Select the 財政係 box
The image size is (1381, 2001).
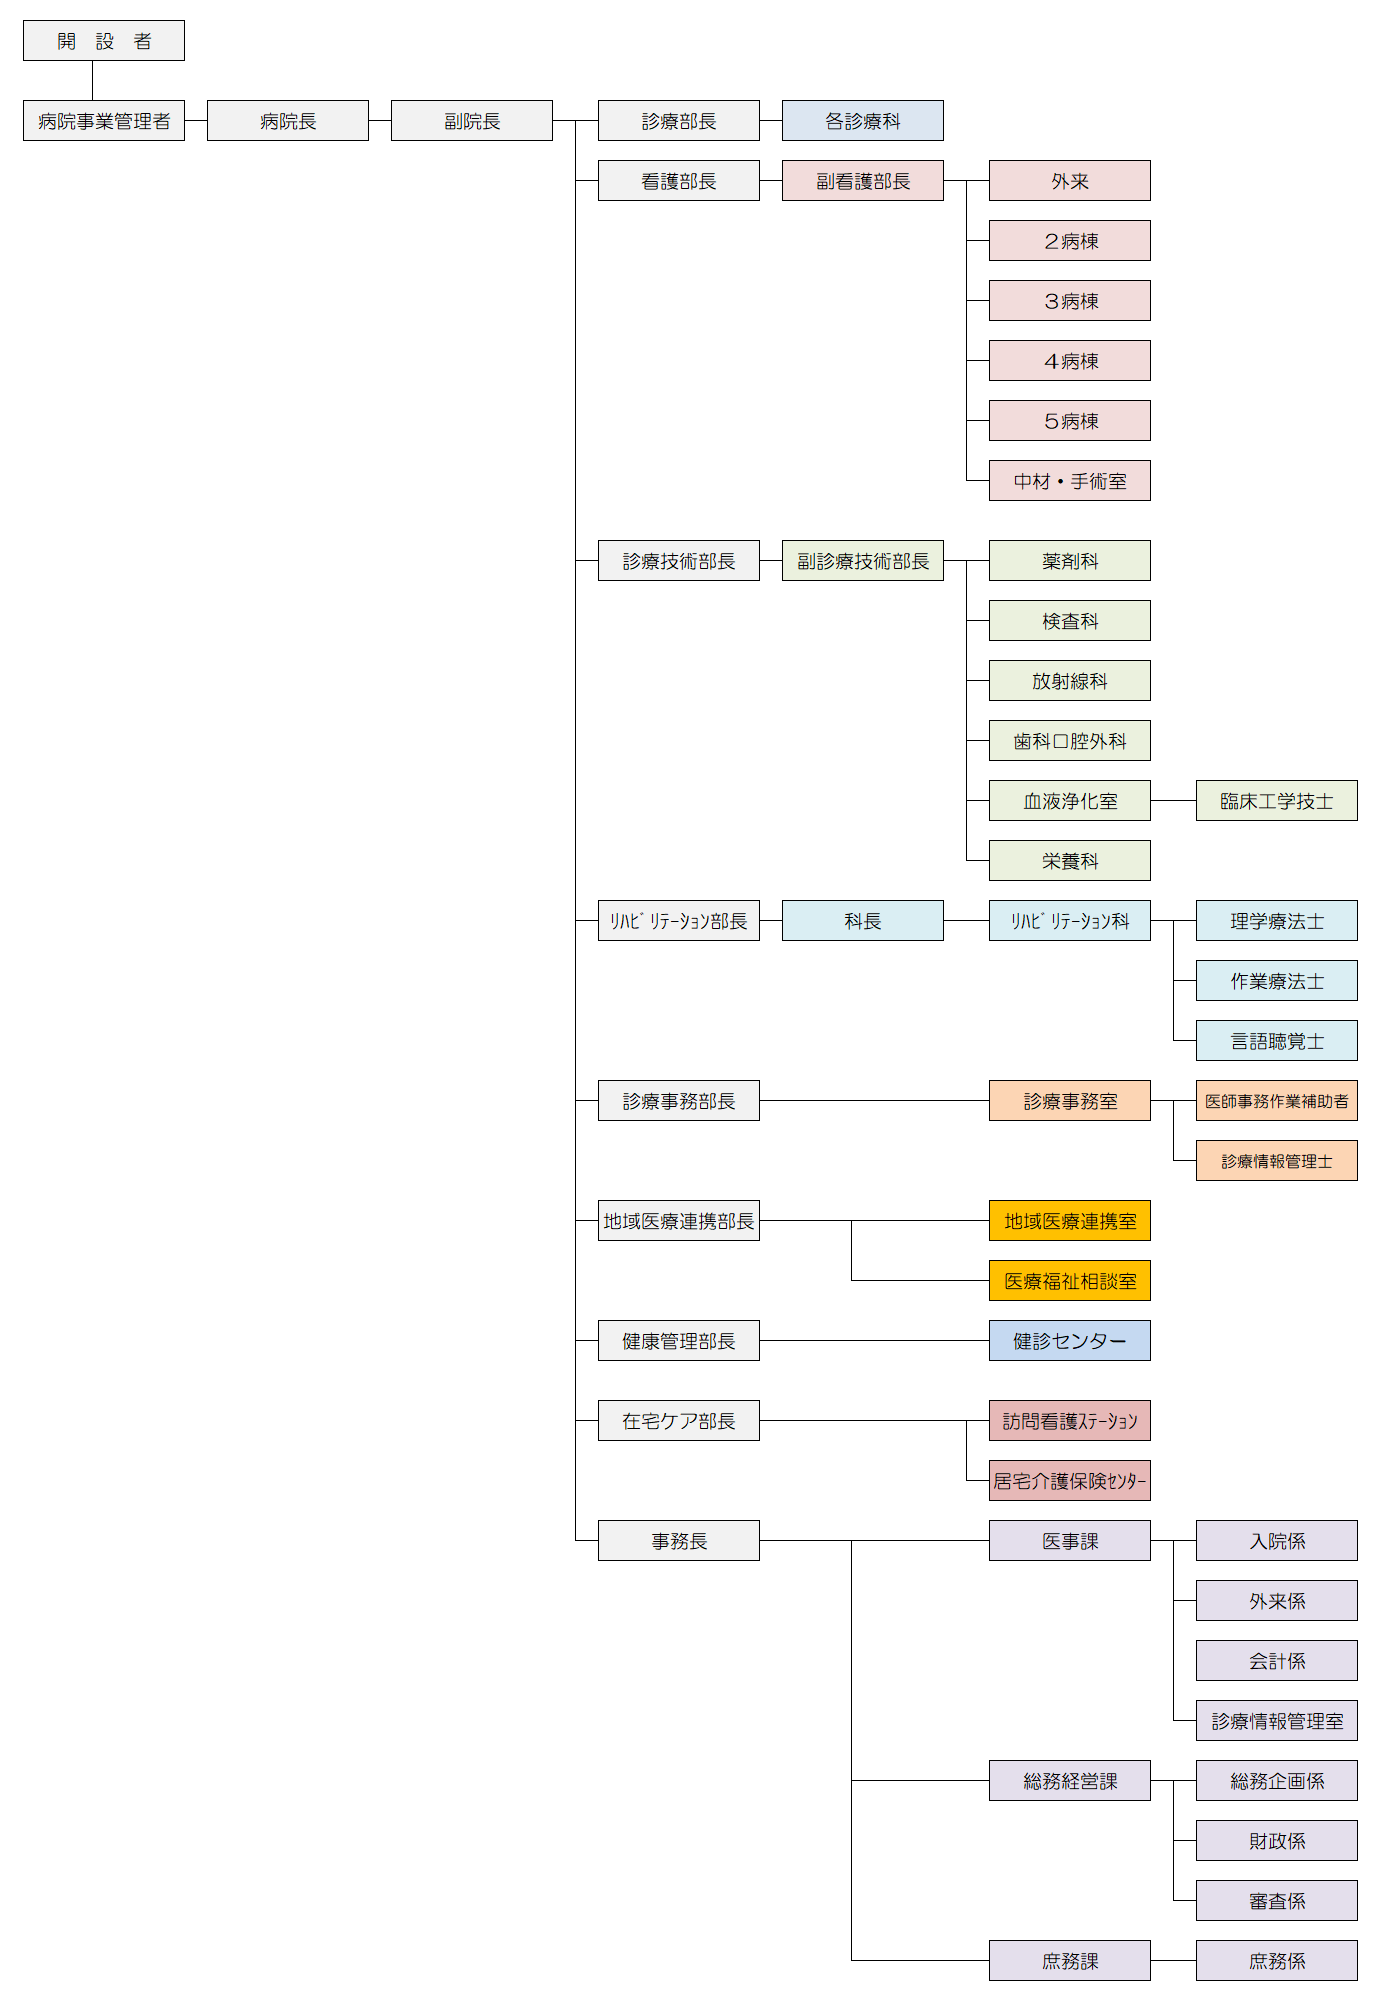(x=1276, y=1841)
